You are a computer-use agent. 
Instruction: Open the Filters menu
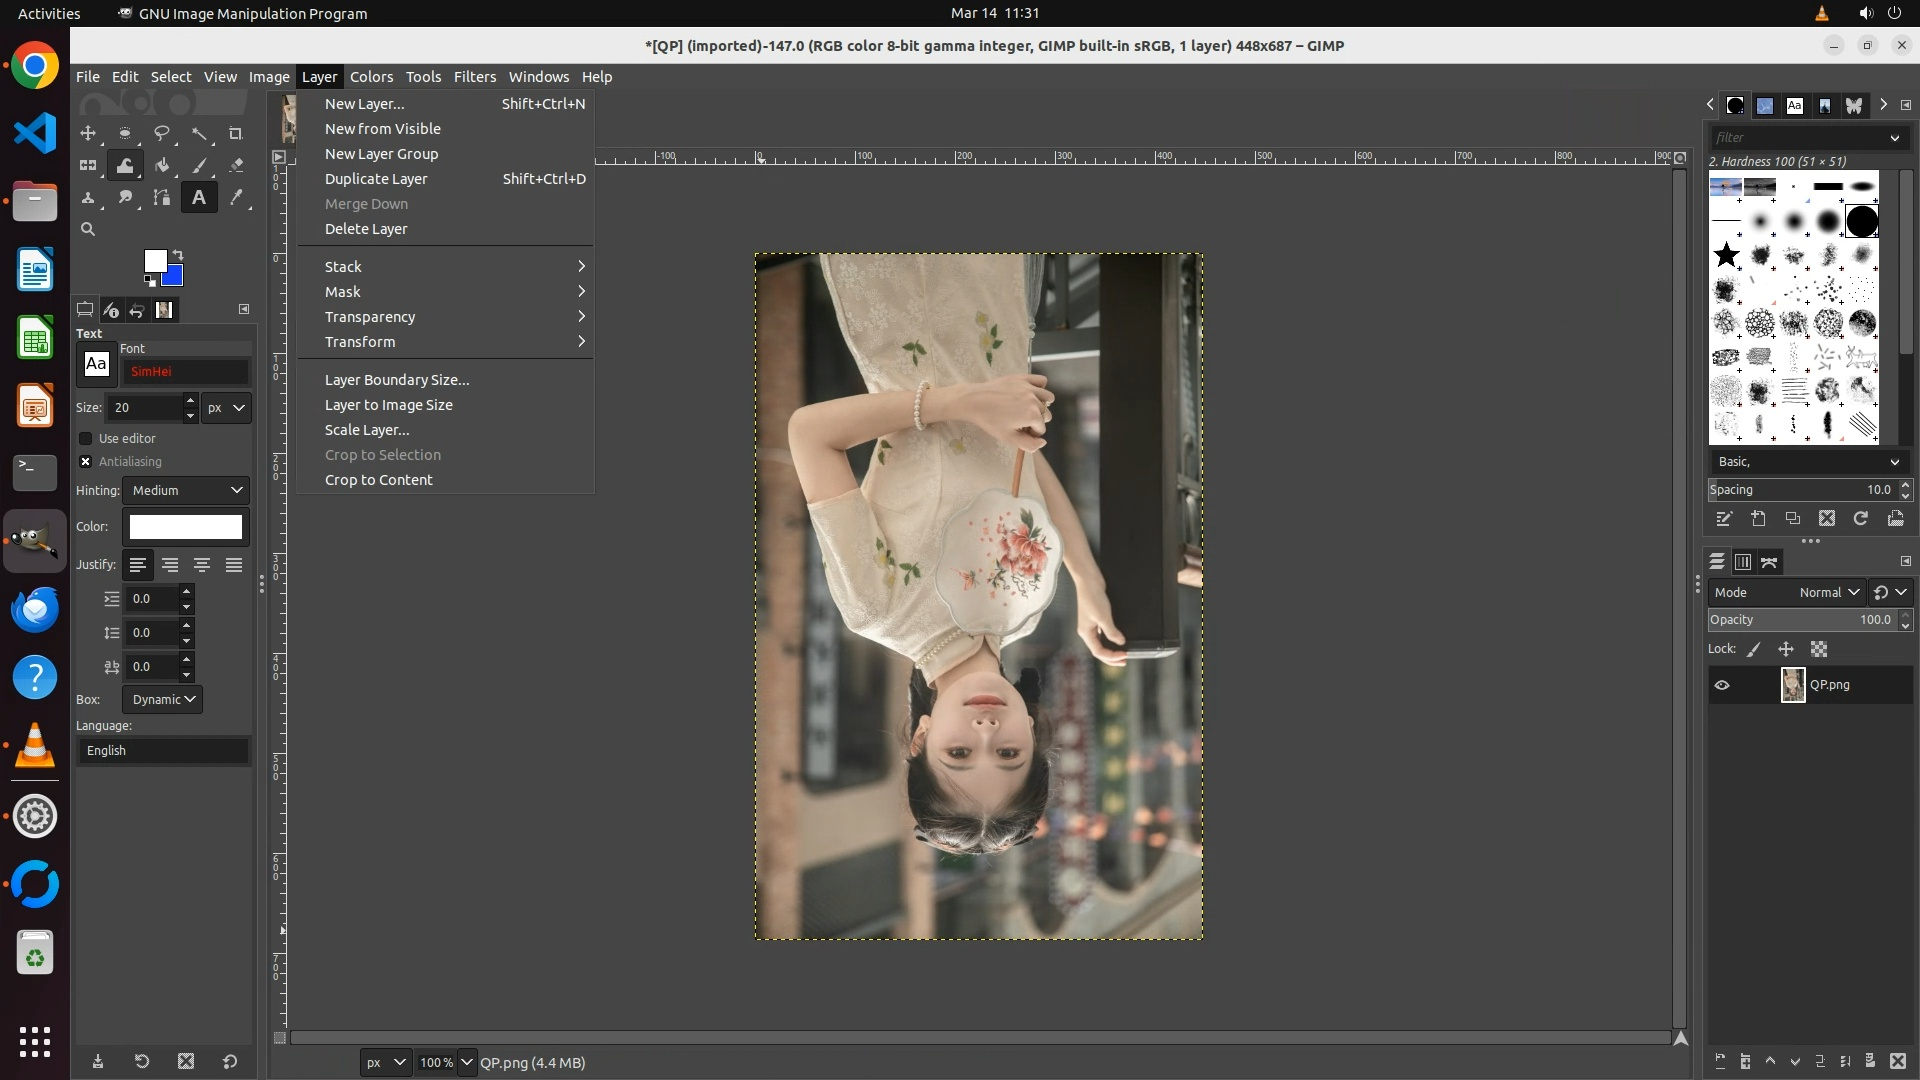[x=474, y=77]
